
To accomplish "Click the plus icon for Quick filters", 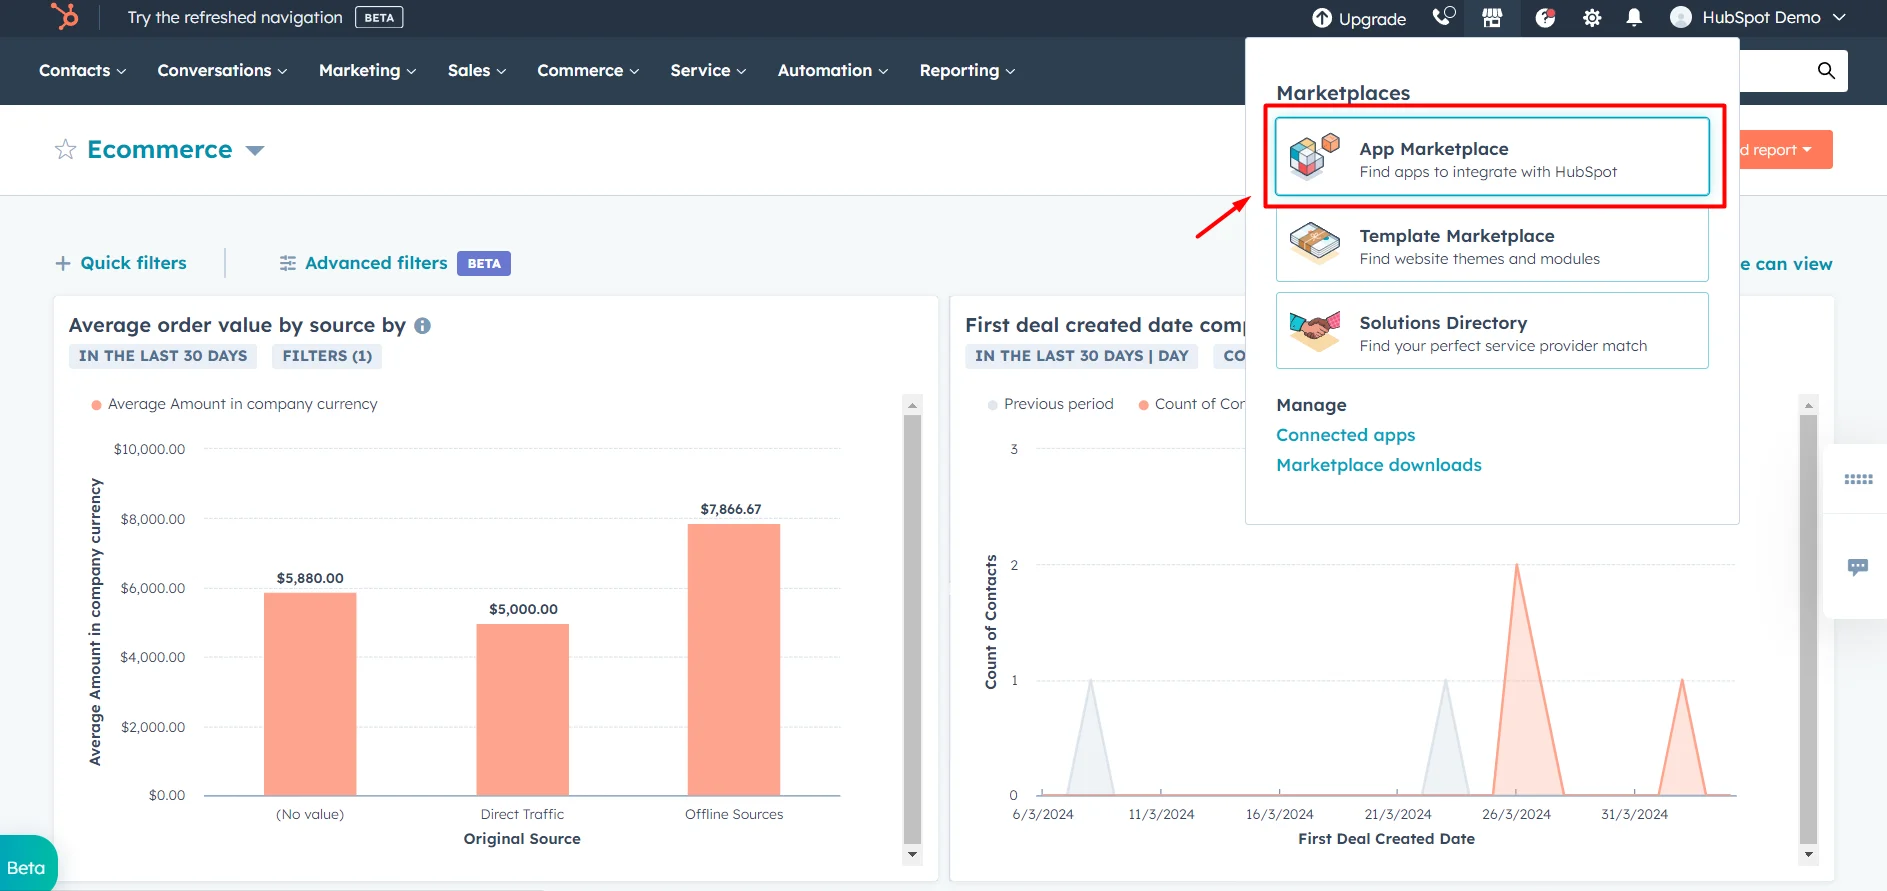I will point(63,263).
